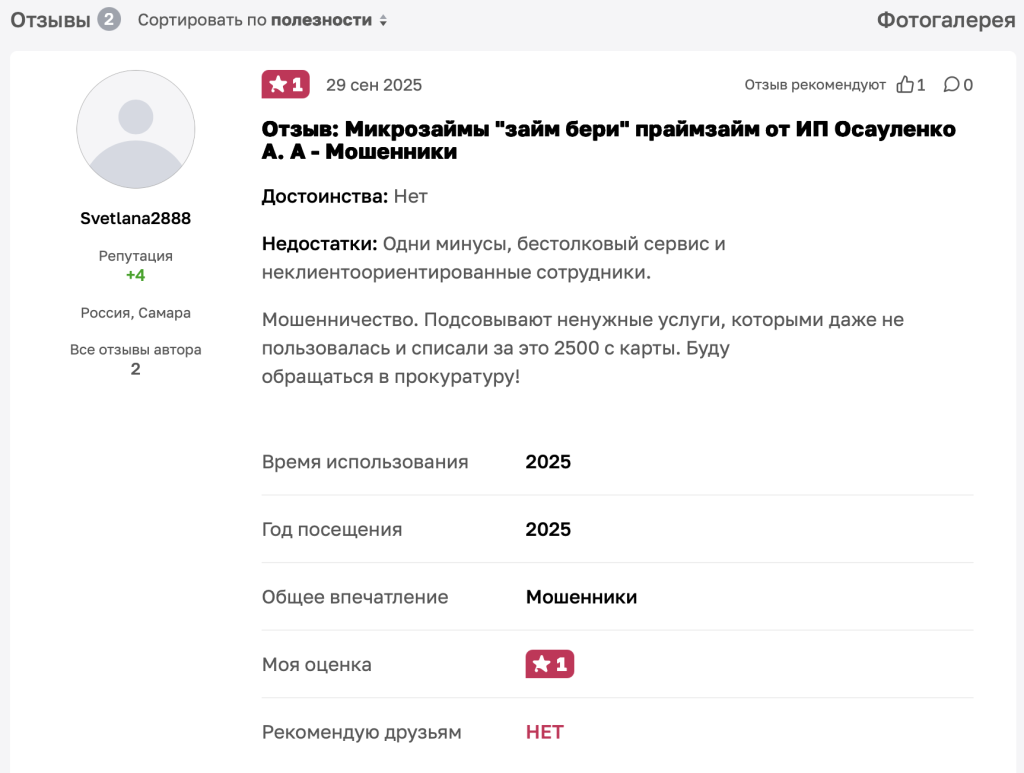
Task: Open the review title about Микрозаймы займ бери
Action: pos(608,141)
